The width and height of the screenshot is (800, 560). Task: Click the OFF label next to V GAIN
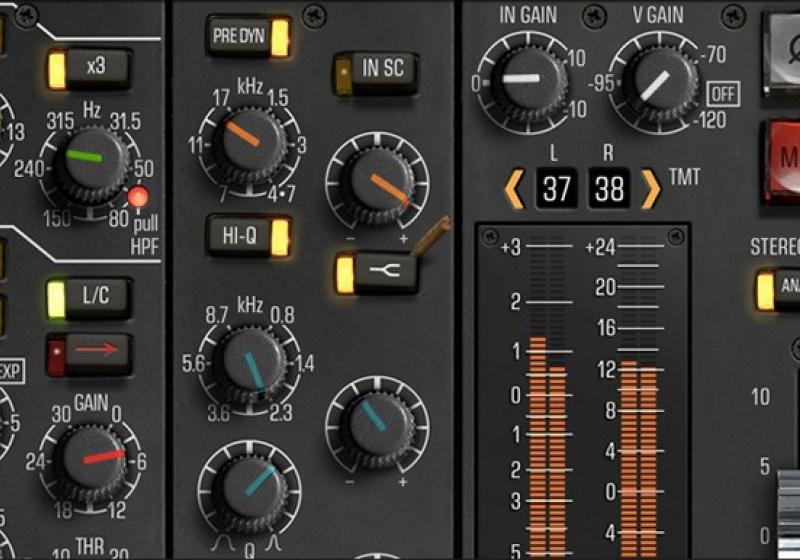point(722,94)
